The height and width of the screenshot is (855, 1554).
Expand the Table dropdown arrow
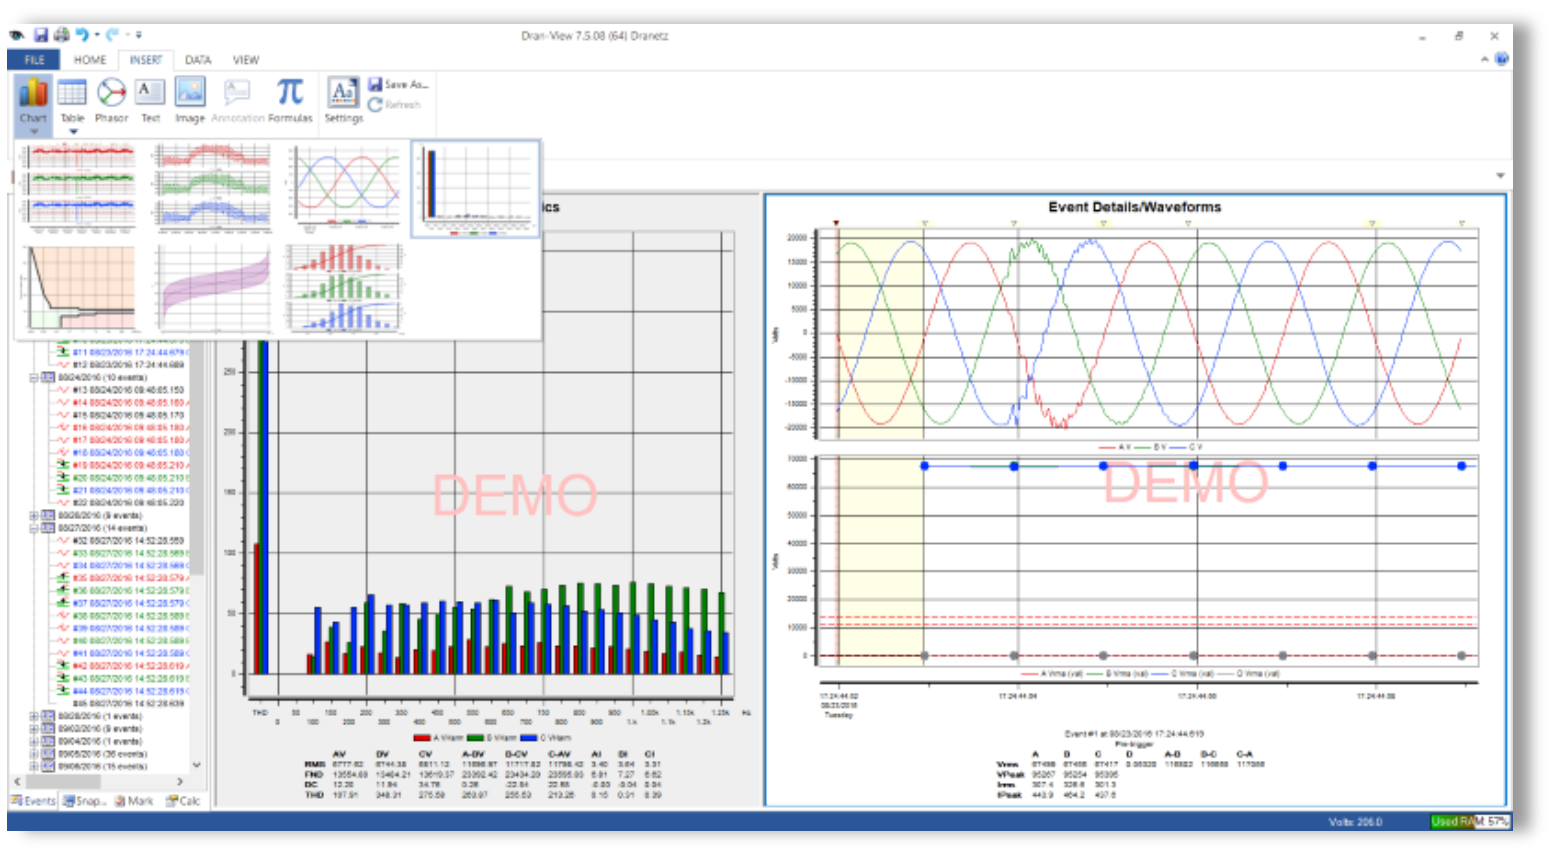[x=72, y=131]
